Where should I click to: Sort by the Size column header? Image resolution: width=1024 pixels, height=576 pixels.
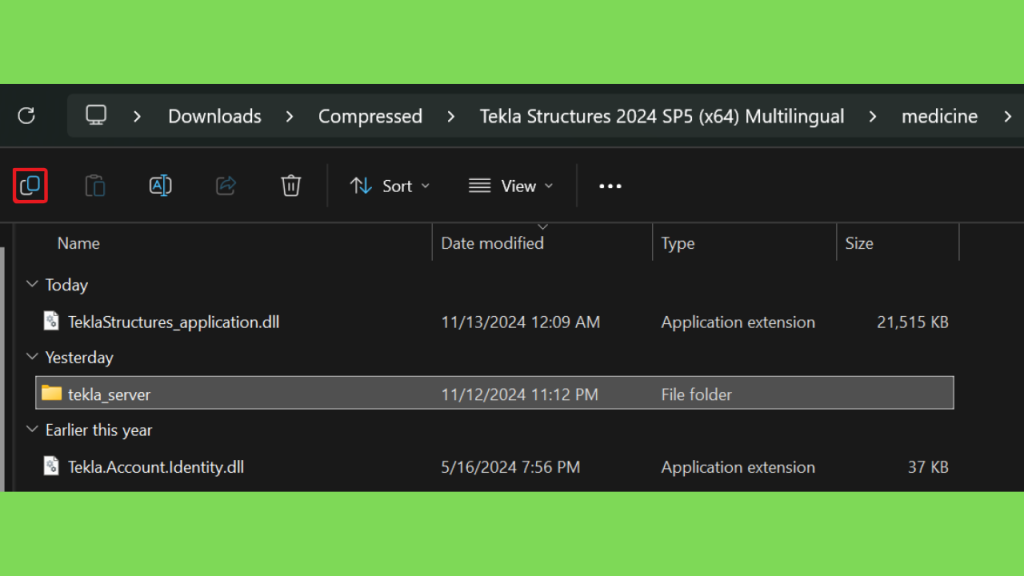coord(859,243)
